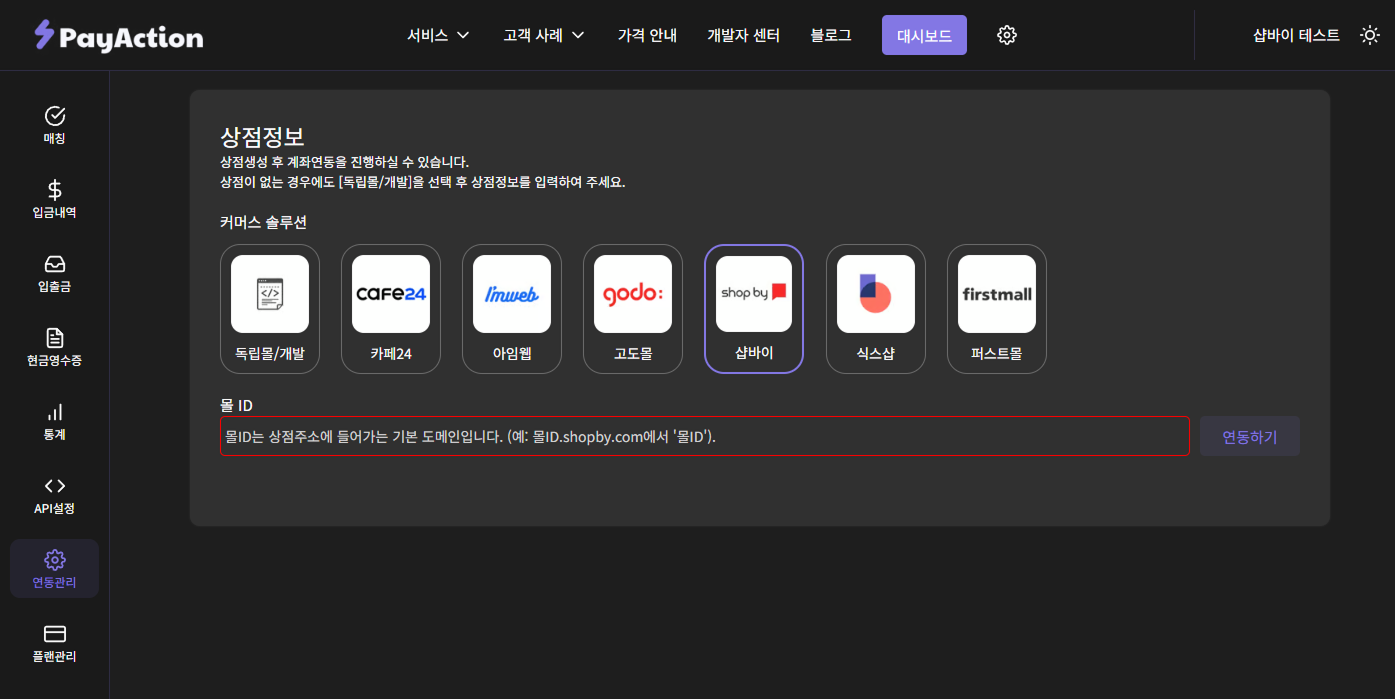Click the 몰 ID field label
Screen dimensions: 1395x699
click(236, 405)
